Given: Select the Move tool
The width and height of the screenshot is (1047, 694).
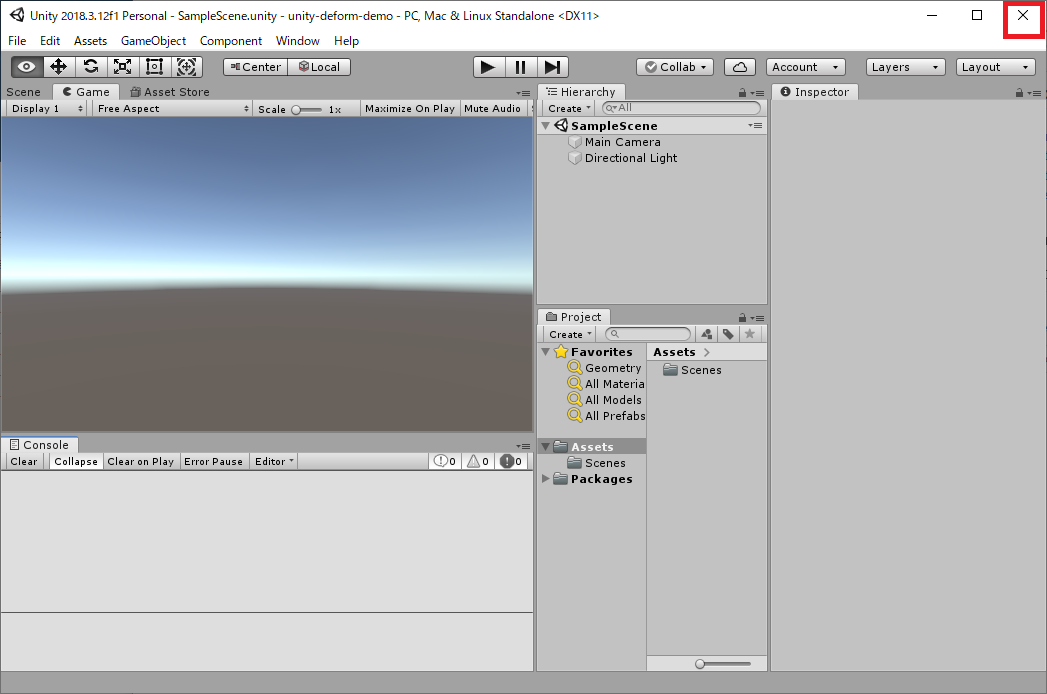Looking at the screenshot, I should [x=58, y=67].
